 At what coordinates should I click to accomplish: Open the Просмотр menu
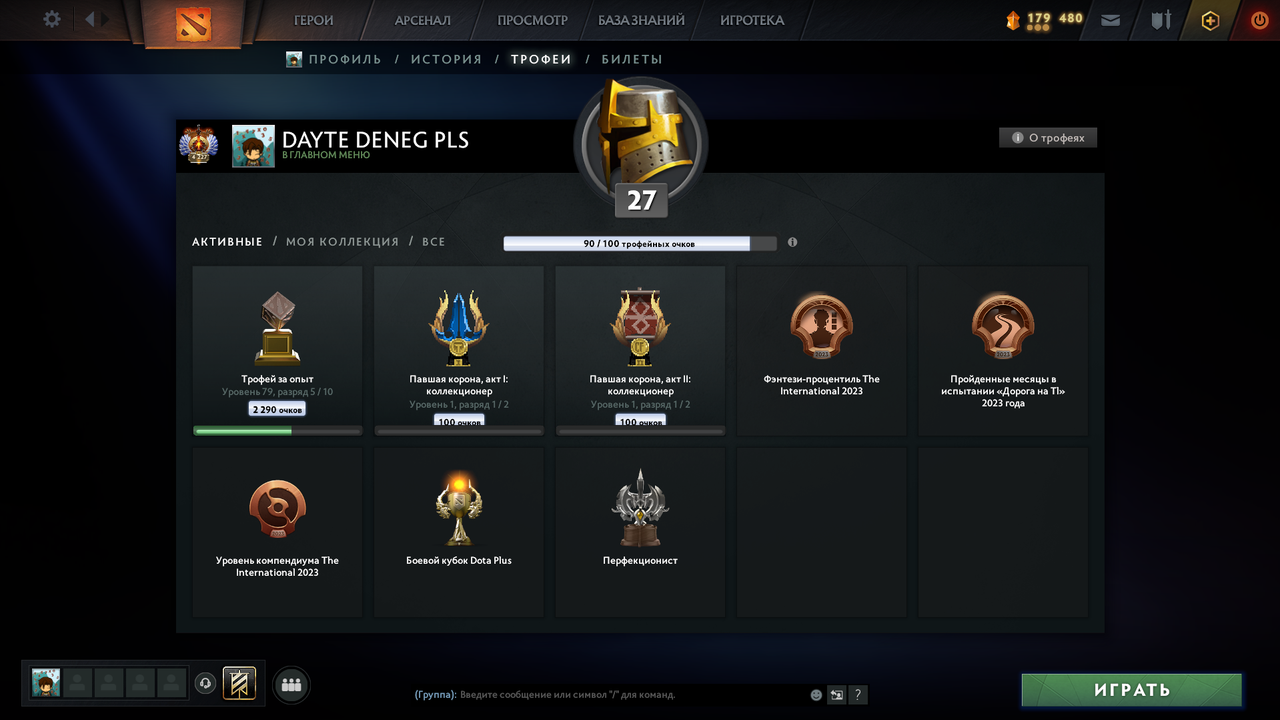tap(532, 20)
